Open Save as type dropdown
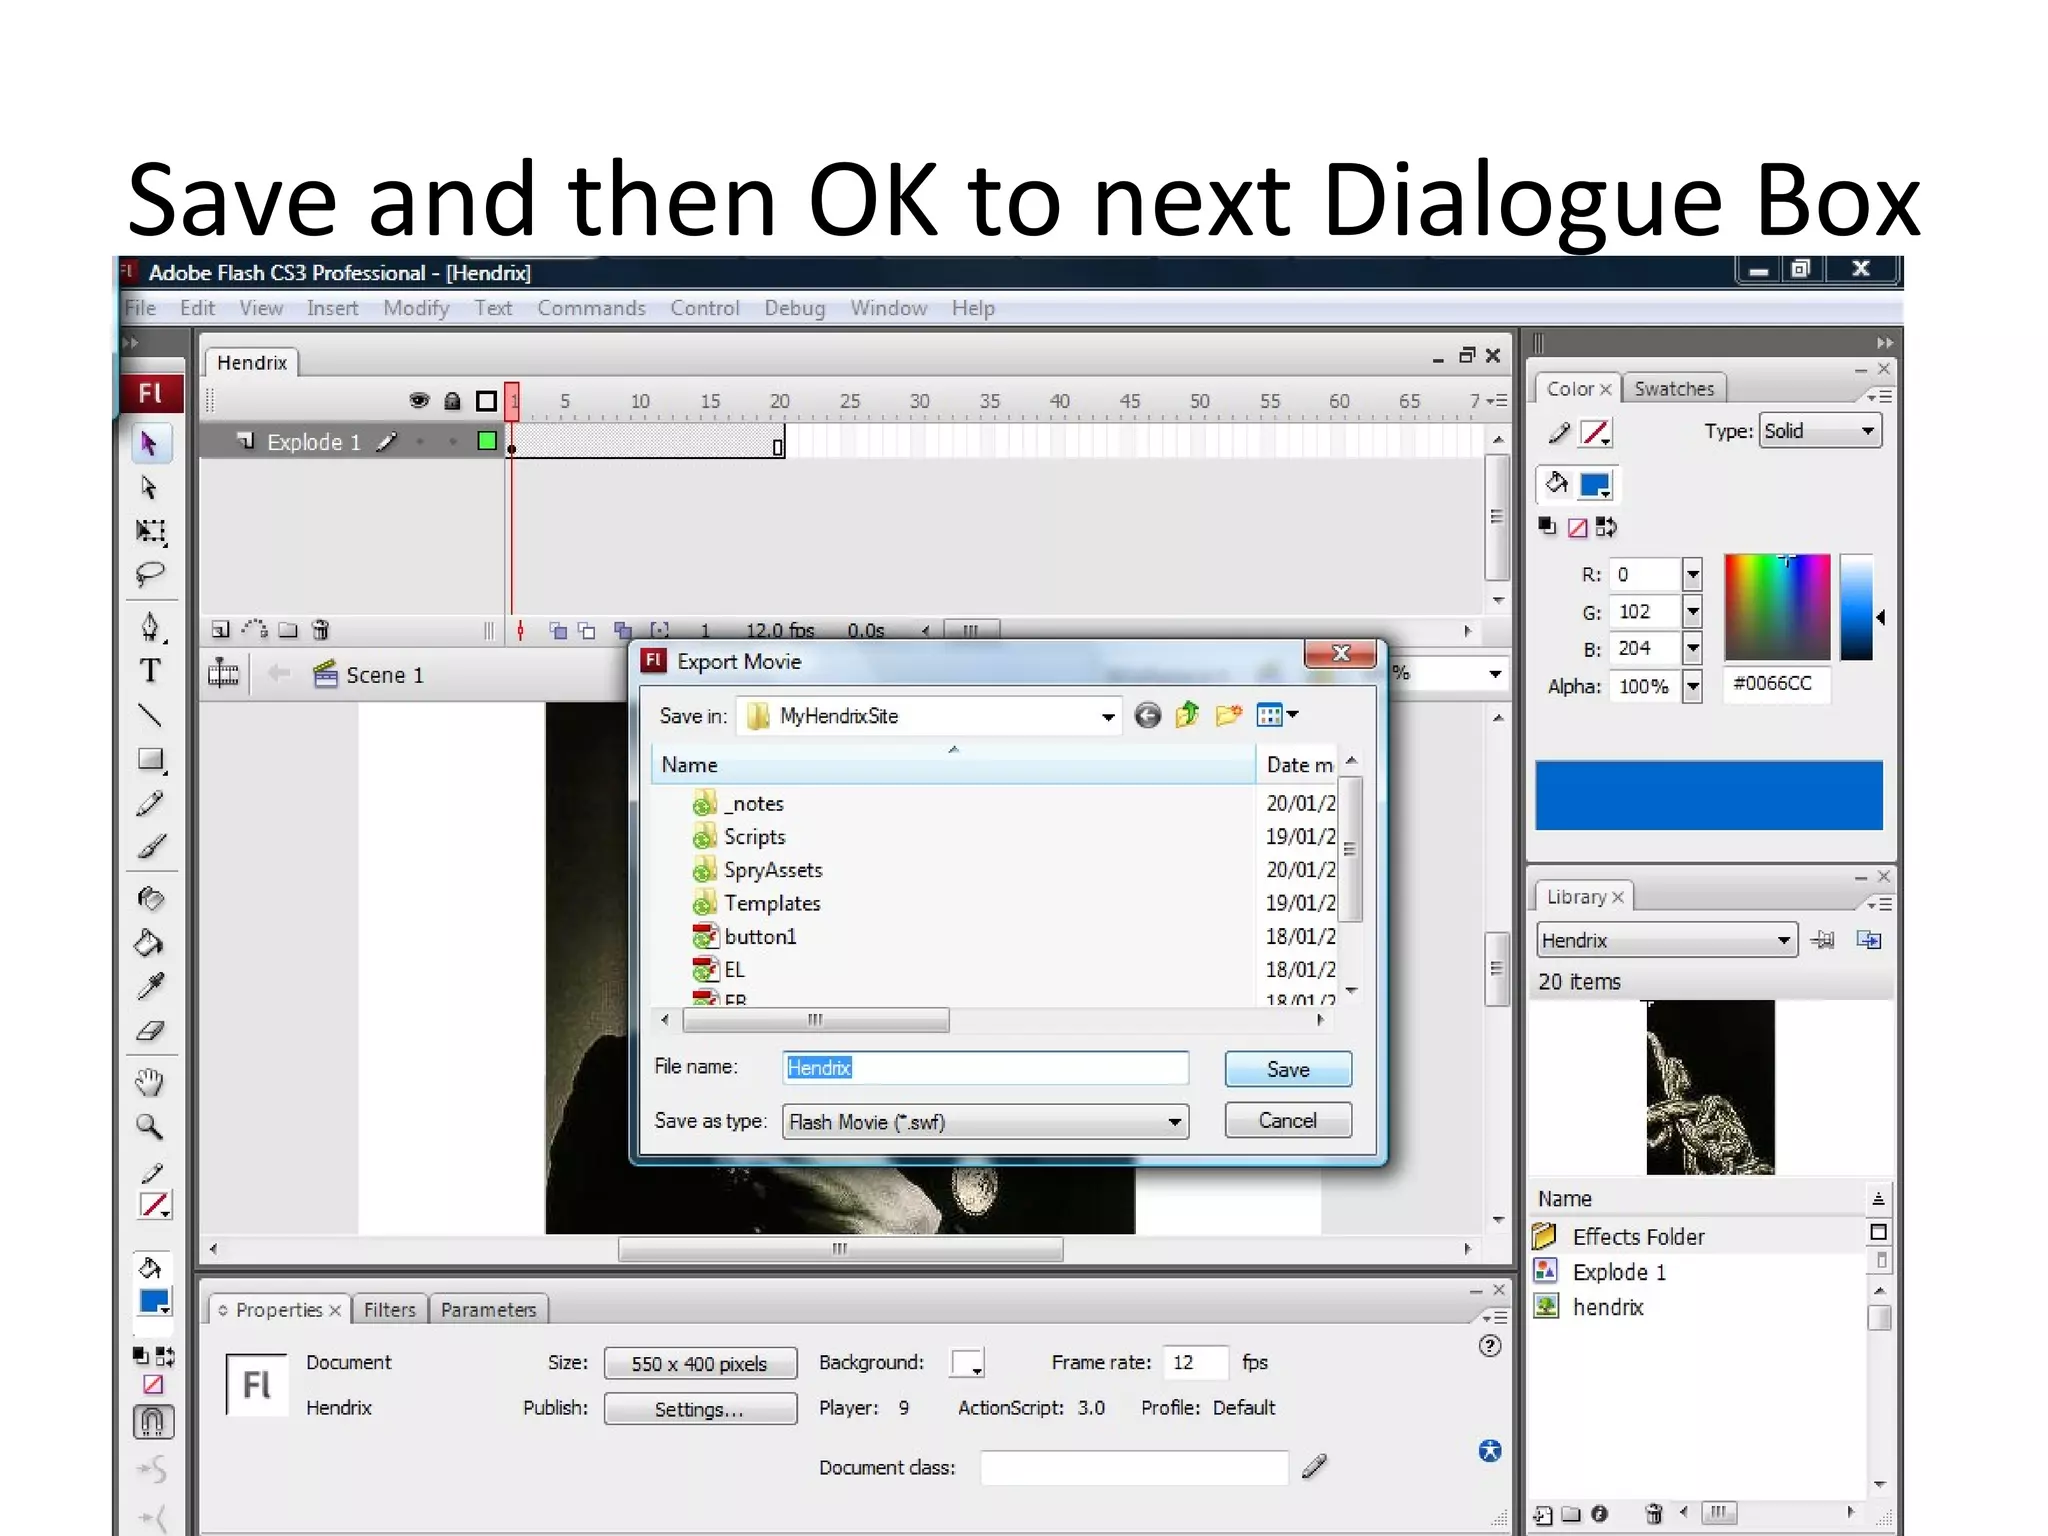The height and width of the screenshot is (1536, 2048). (1175, 1122)
